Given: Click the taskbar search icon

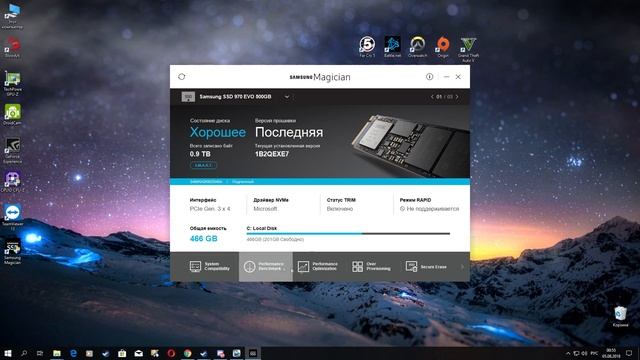Looking at the screenshot, I should [x=24, y=353].
